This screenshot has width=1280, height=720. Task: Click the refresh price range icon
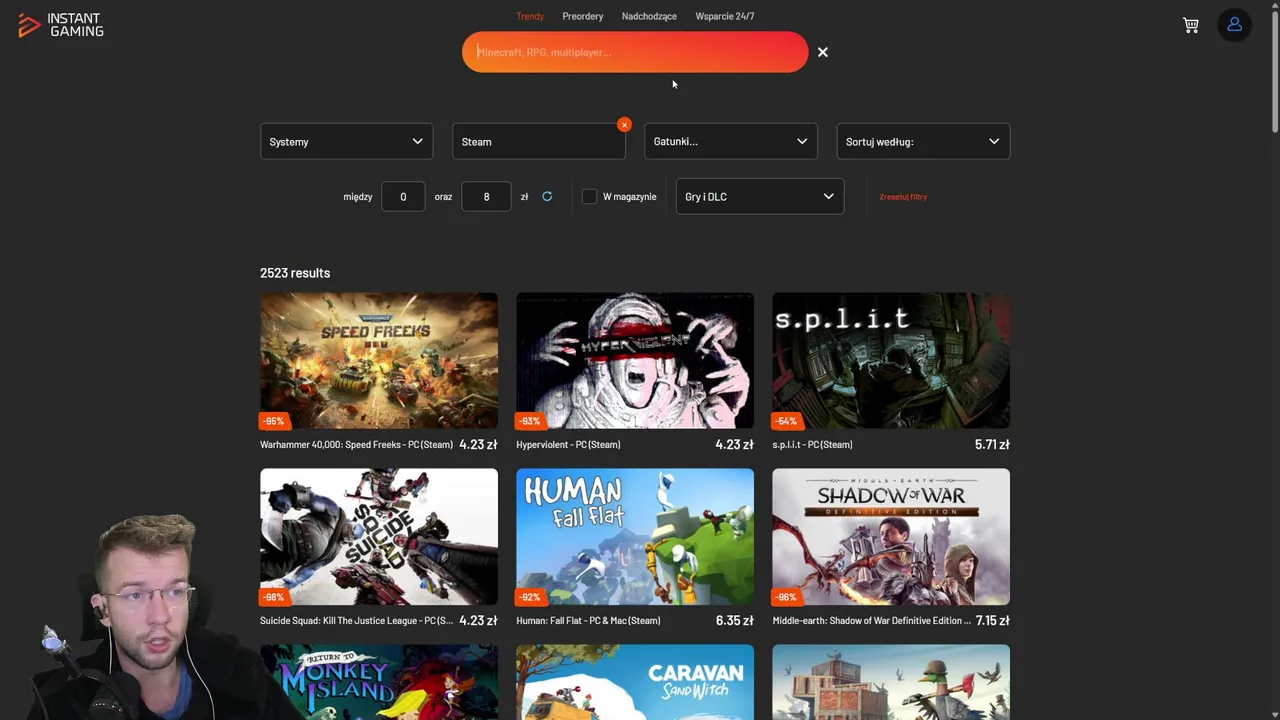click(547, 197)
